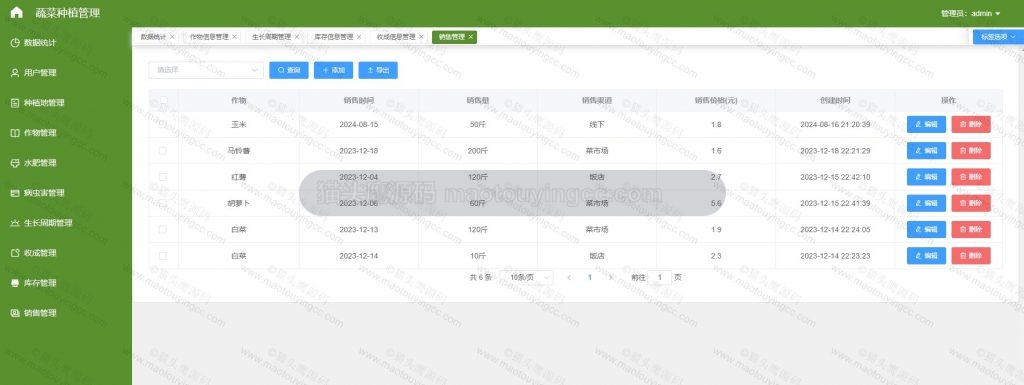
Task: Close the 库存信息管理 tab
Action: 359,37
